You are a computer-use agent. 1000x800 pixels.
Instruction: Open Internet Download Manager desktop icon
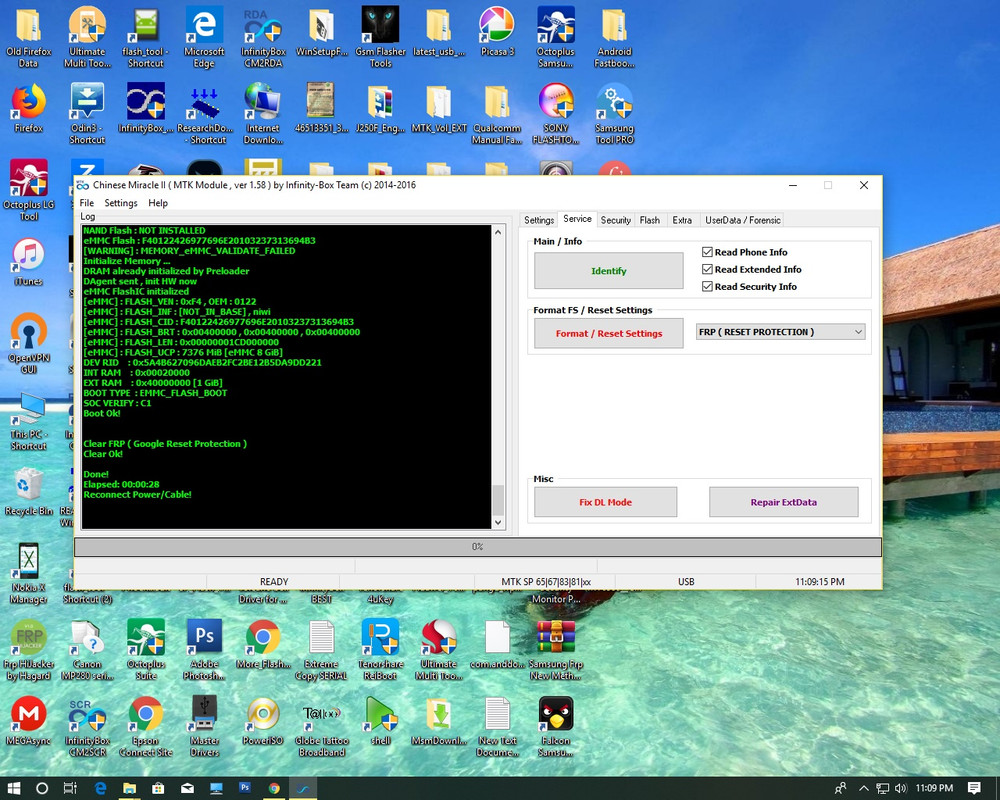263,114
